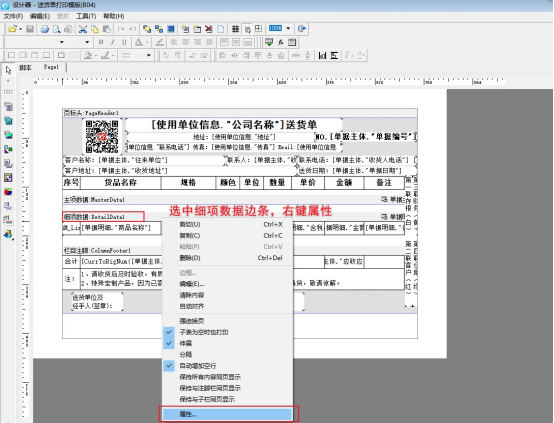Select the object pointer tool in the sidebar
554x423 pixels.
(x=8, y=70)
